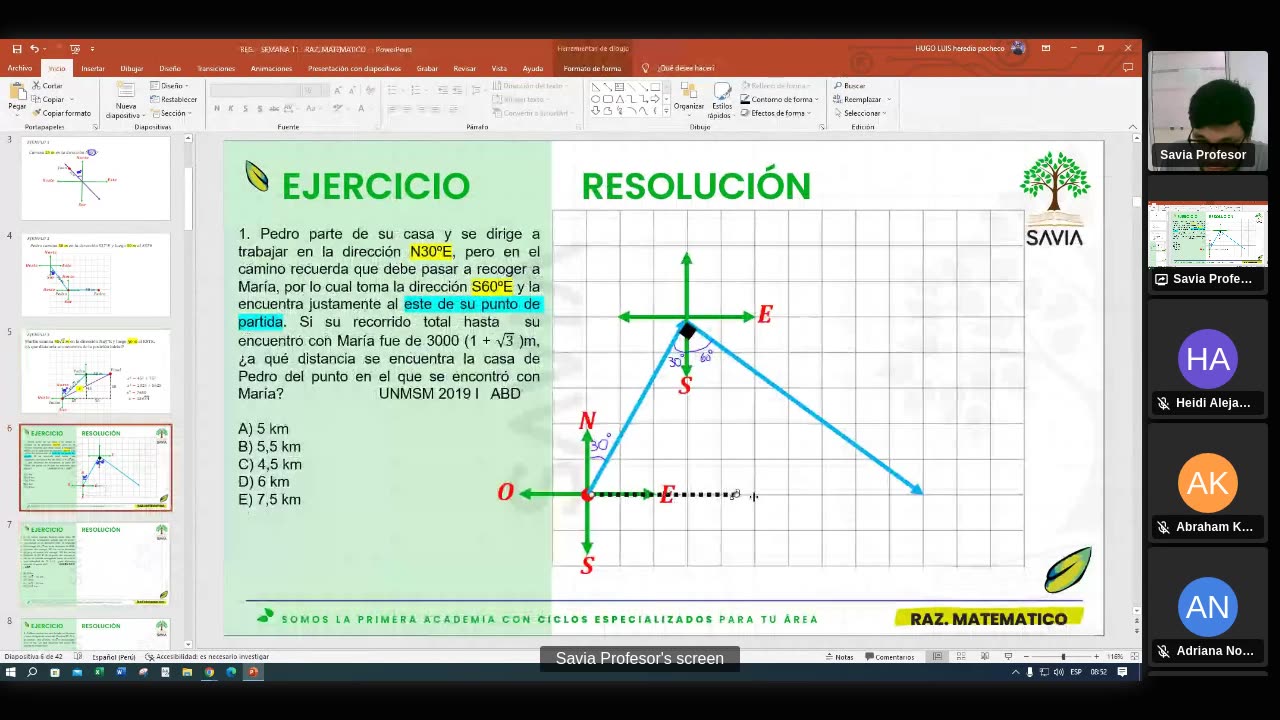Open Word from the taskbar
The height and width of the screenshot is (720, 1280).
coord(121,672)
